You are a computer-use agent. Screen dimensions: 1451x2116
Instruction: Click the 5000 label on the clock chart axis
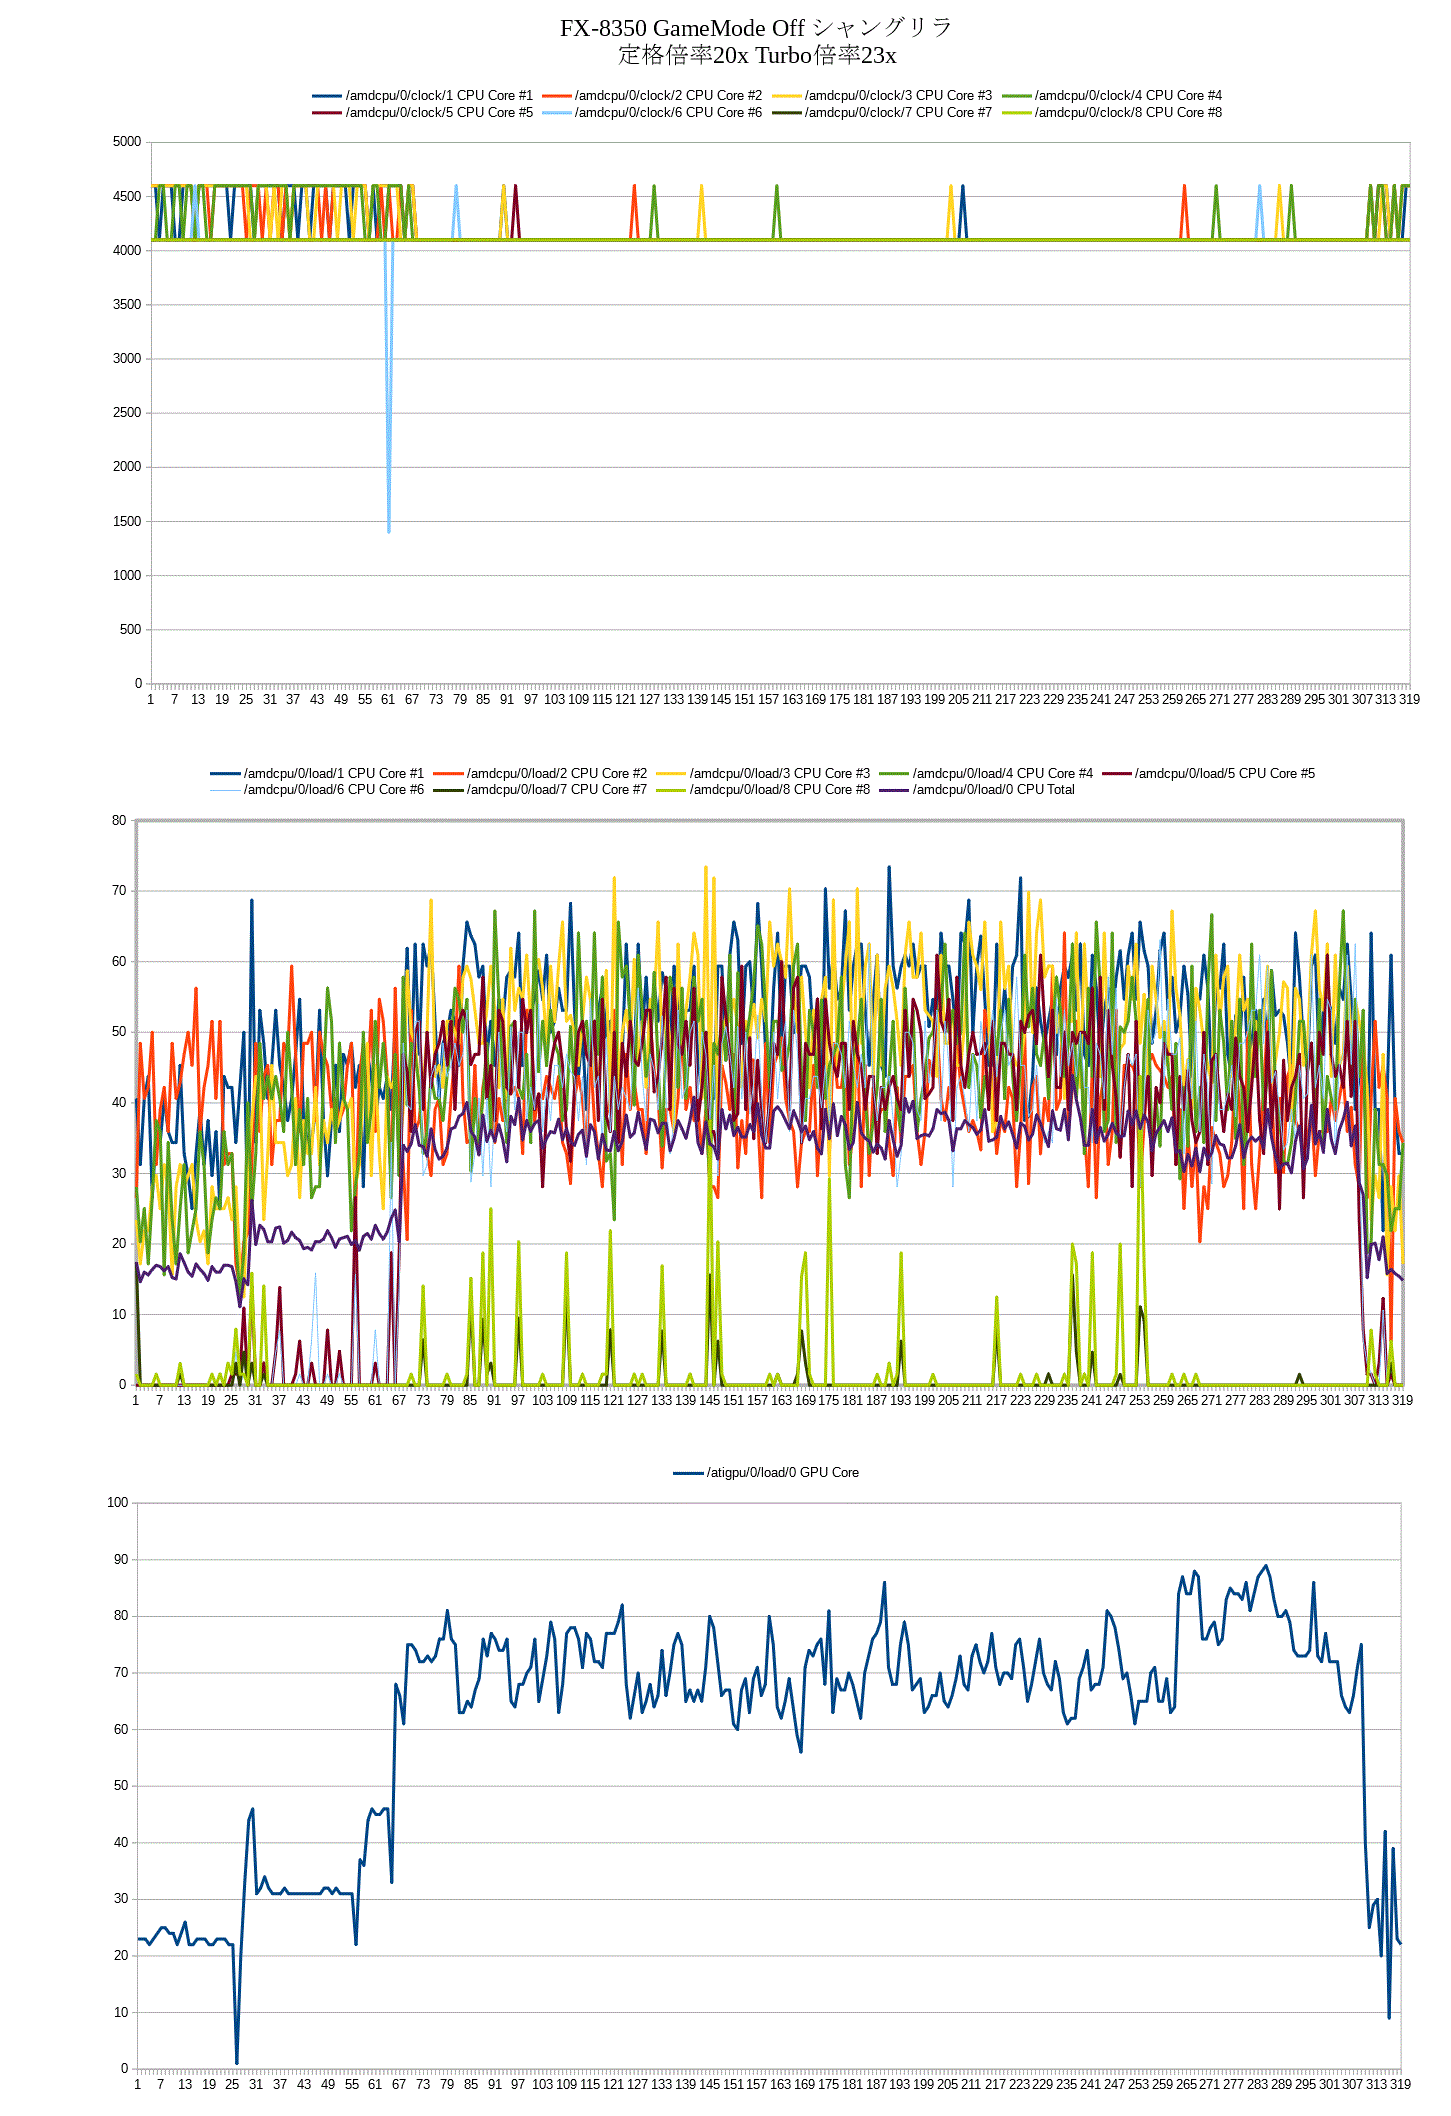(x=127, y=142)
